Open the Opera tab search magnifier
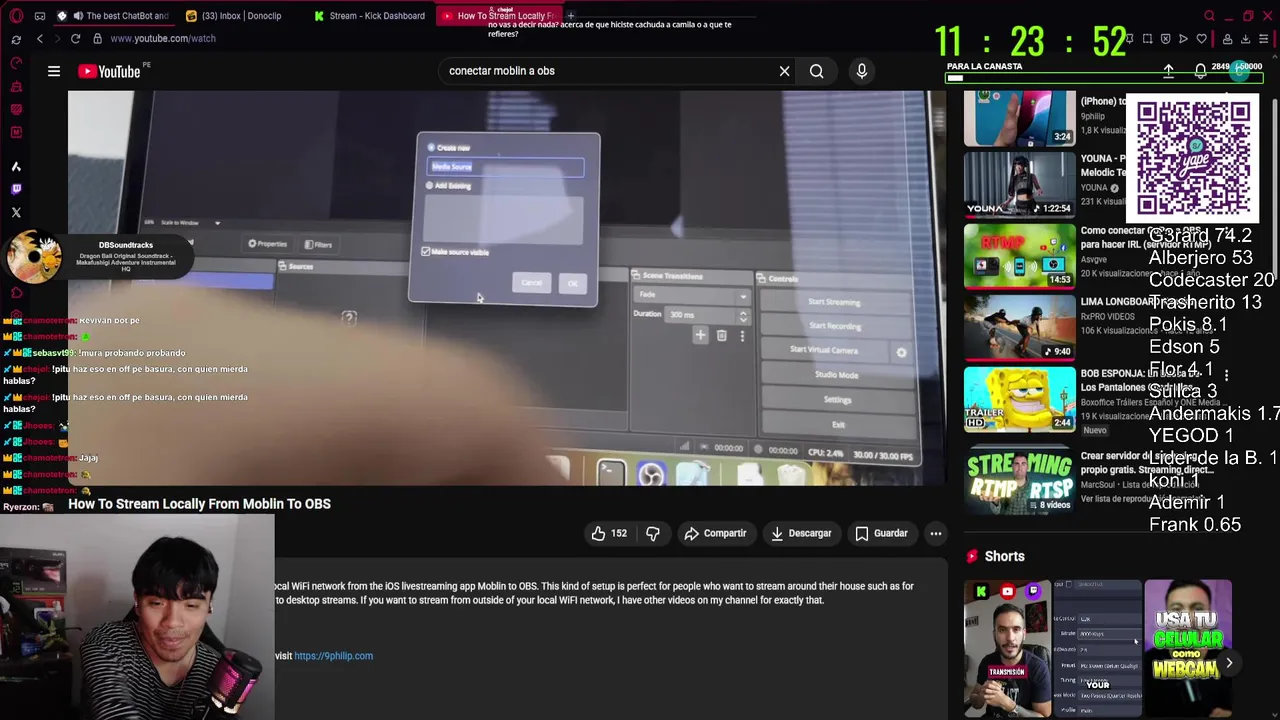 [x=1209, y=16]
